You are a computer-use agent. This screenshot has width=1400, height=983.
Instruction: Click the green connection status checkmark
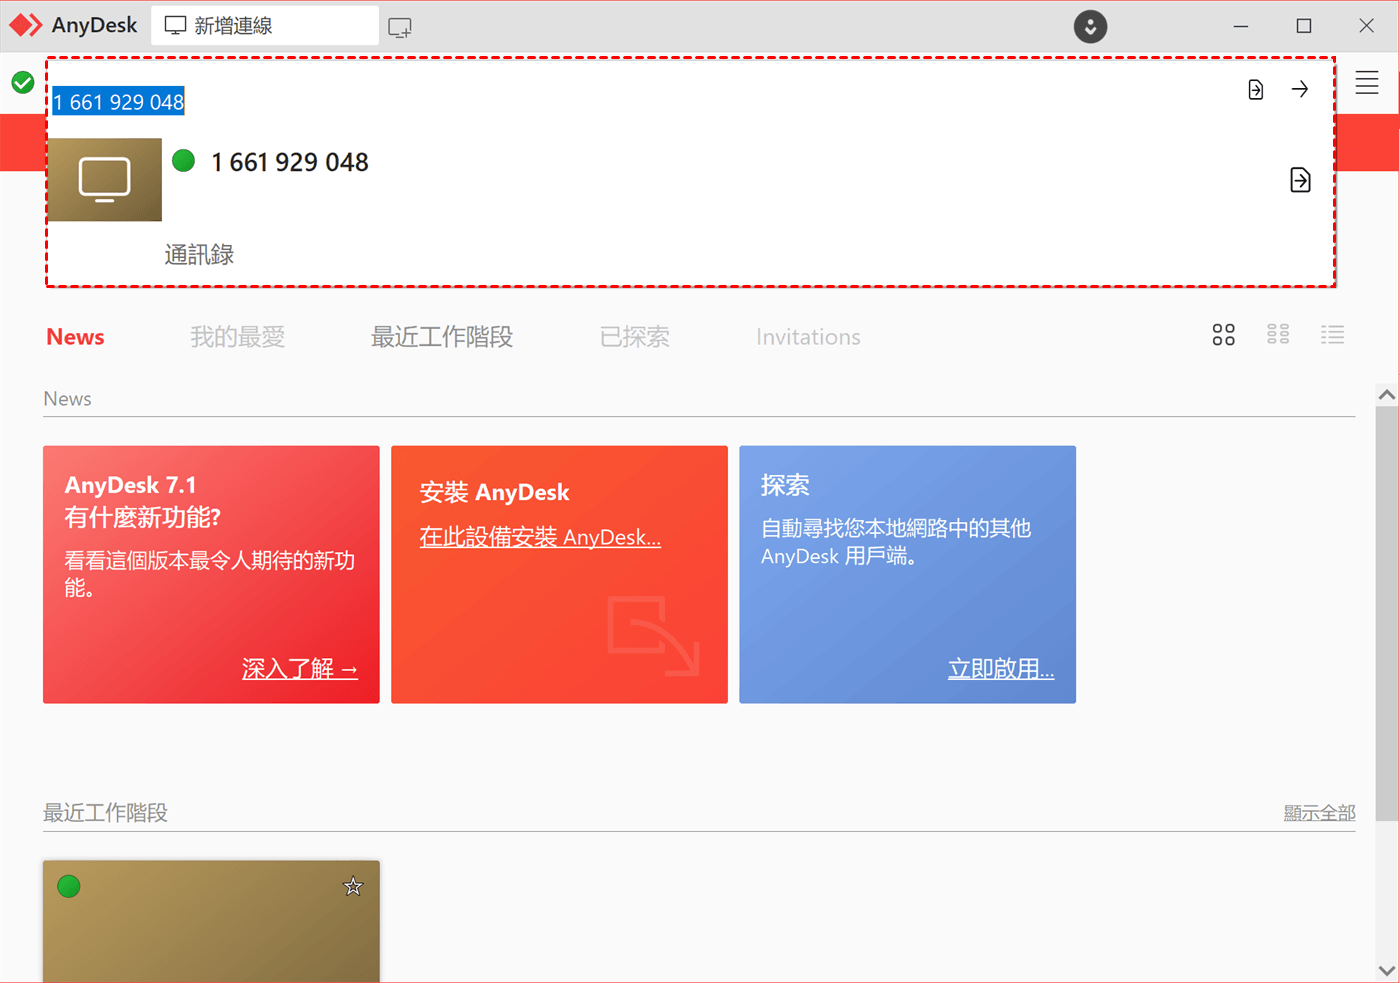click(23, 83)
